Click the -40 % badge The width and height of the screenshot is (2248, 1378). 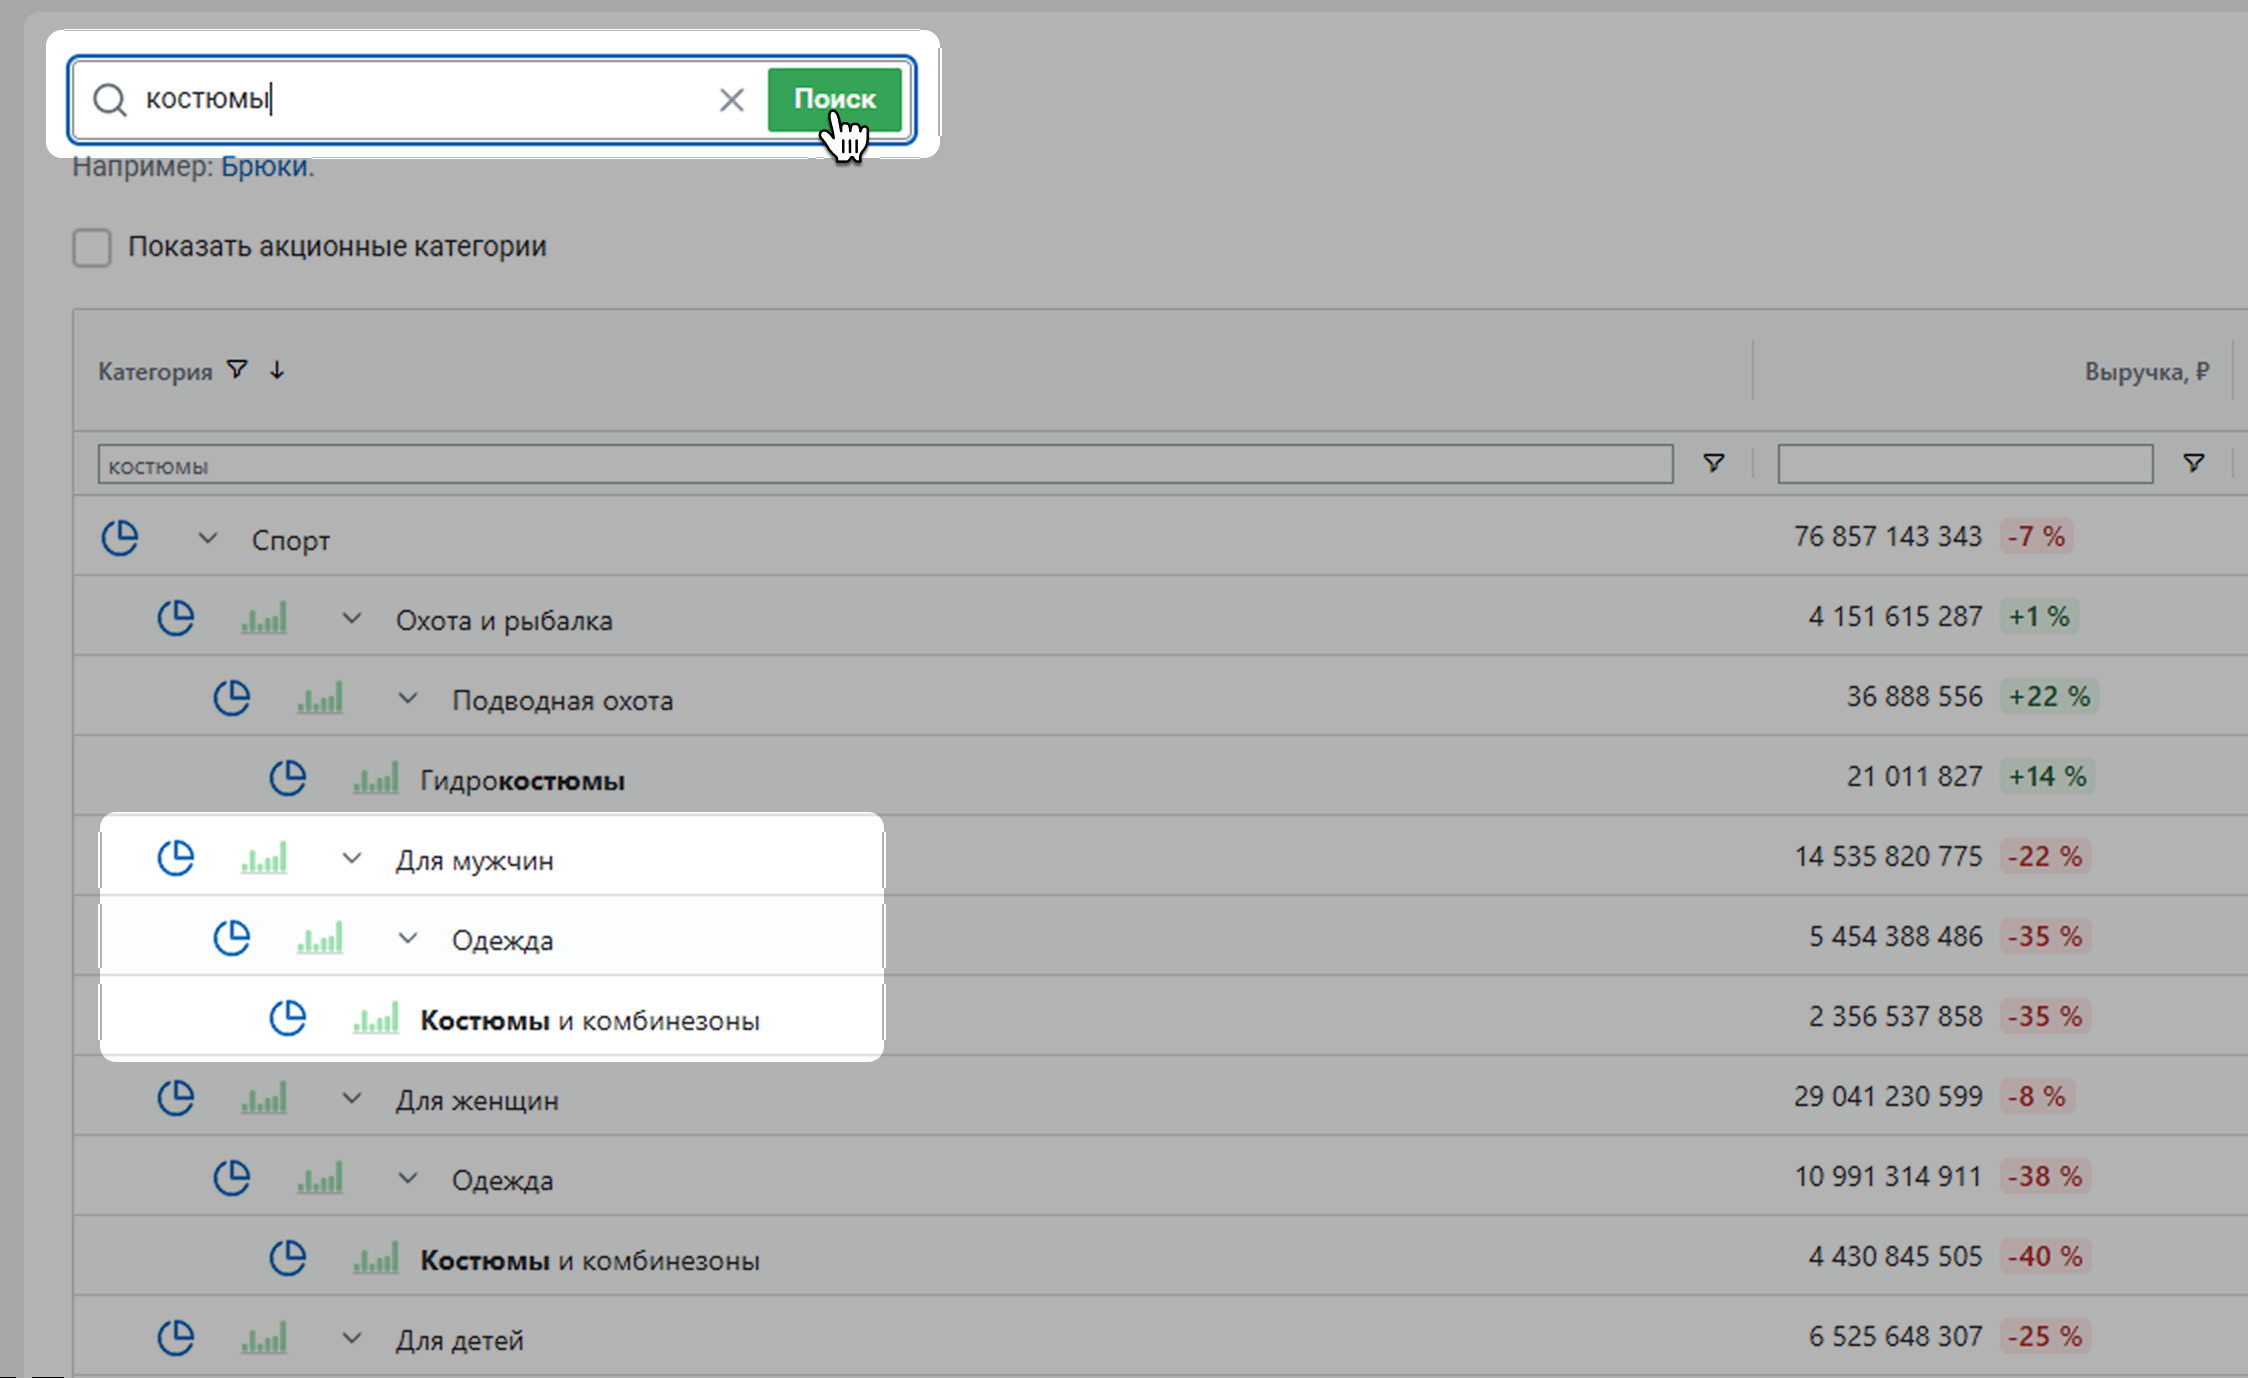click(2045, 1256)
